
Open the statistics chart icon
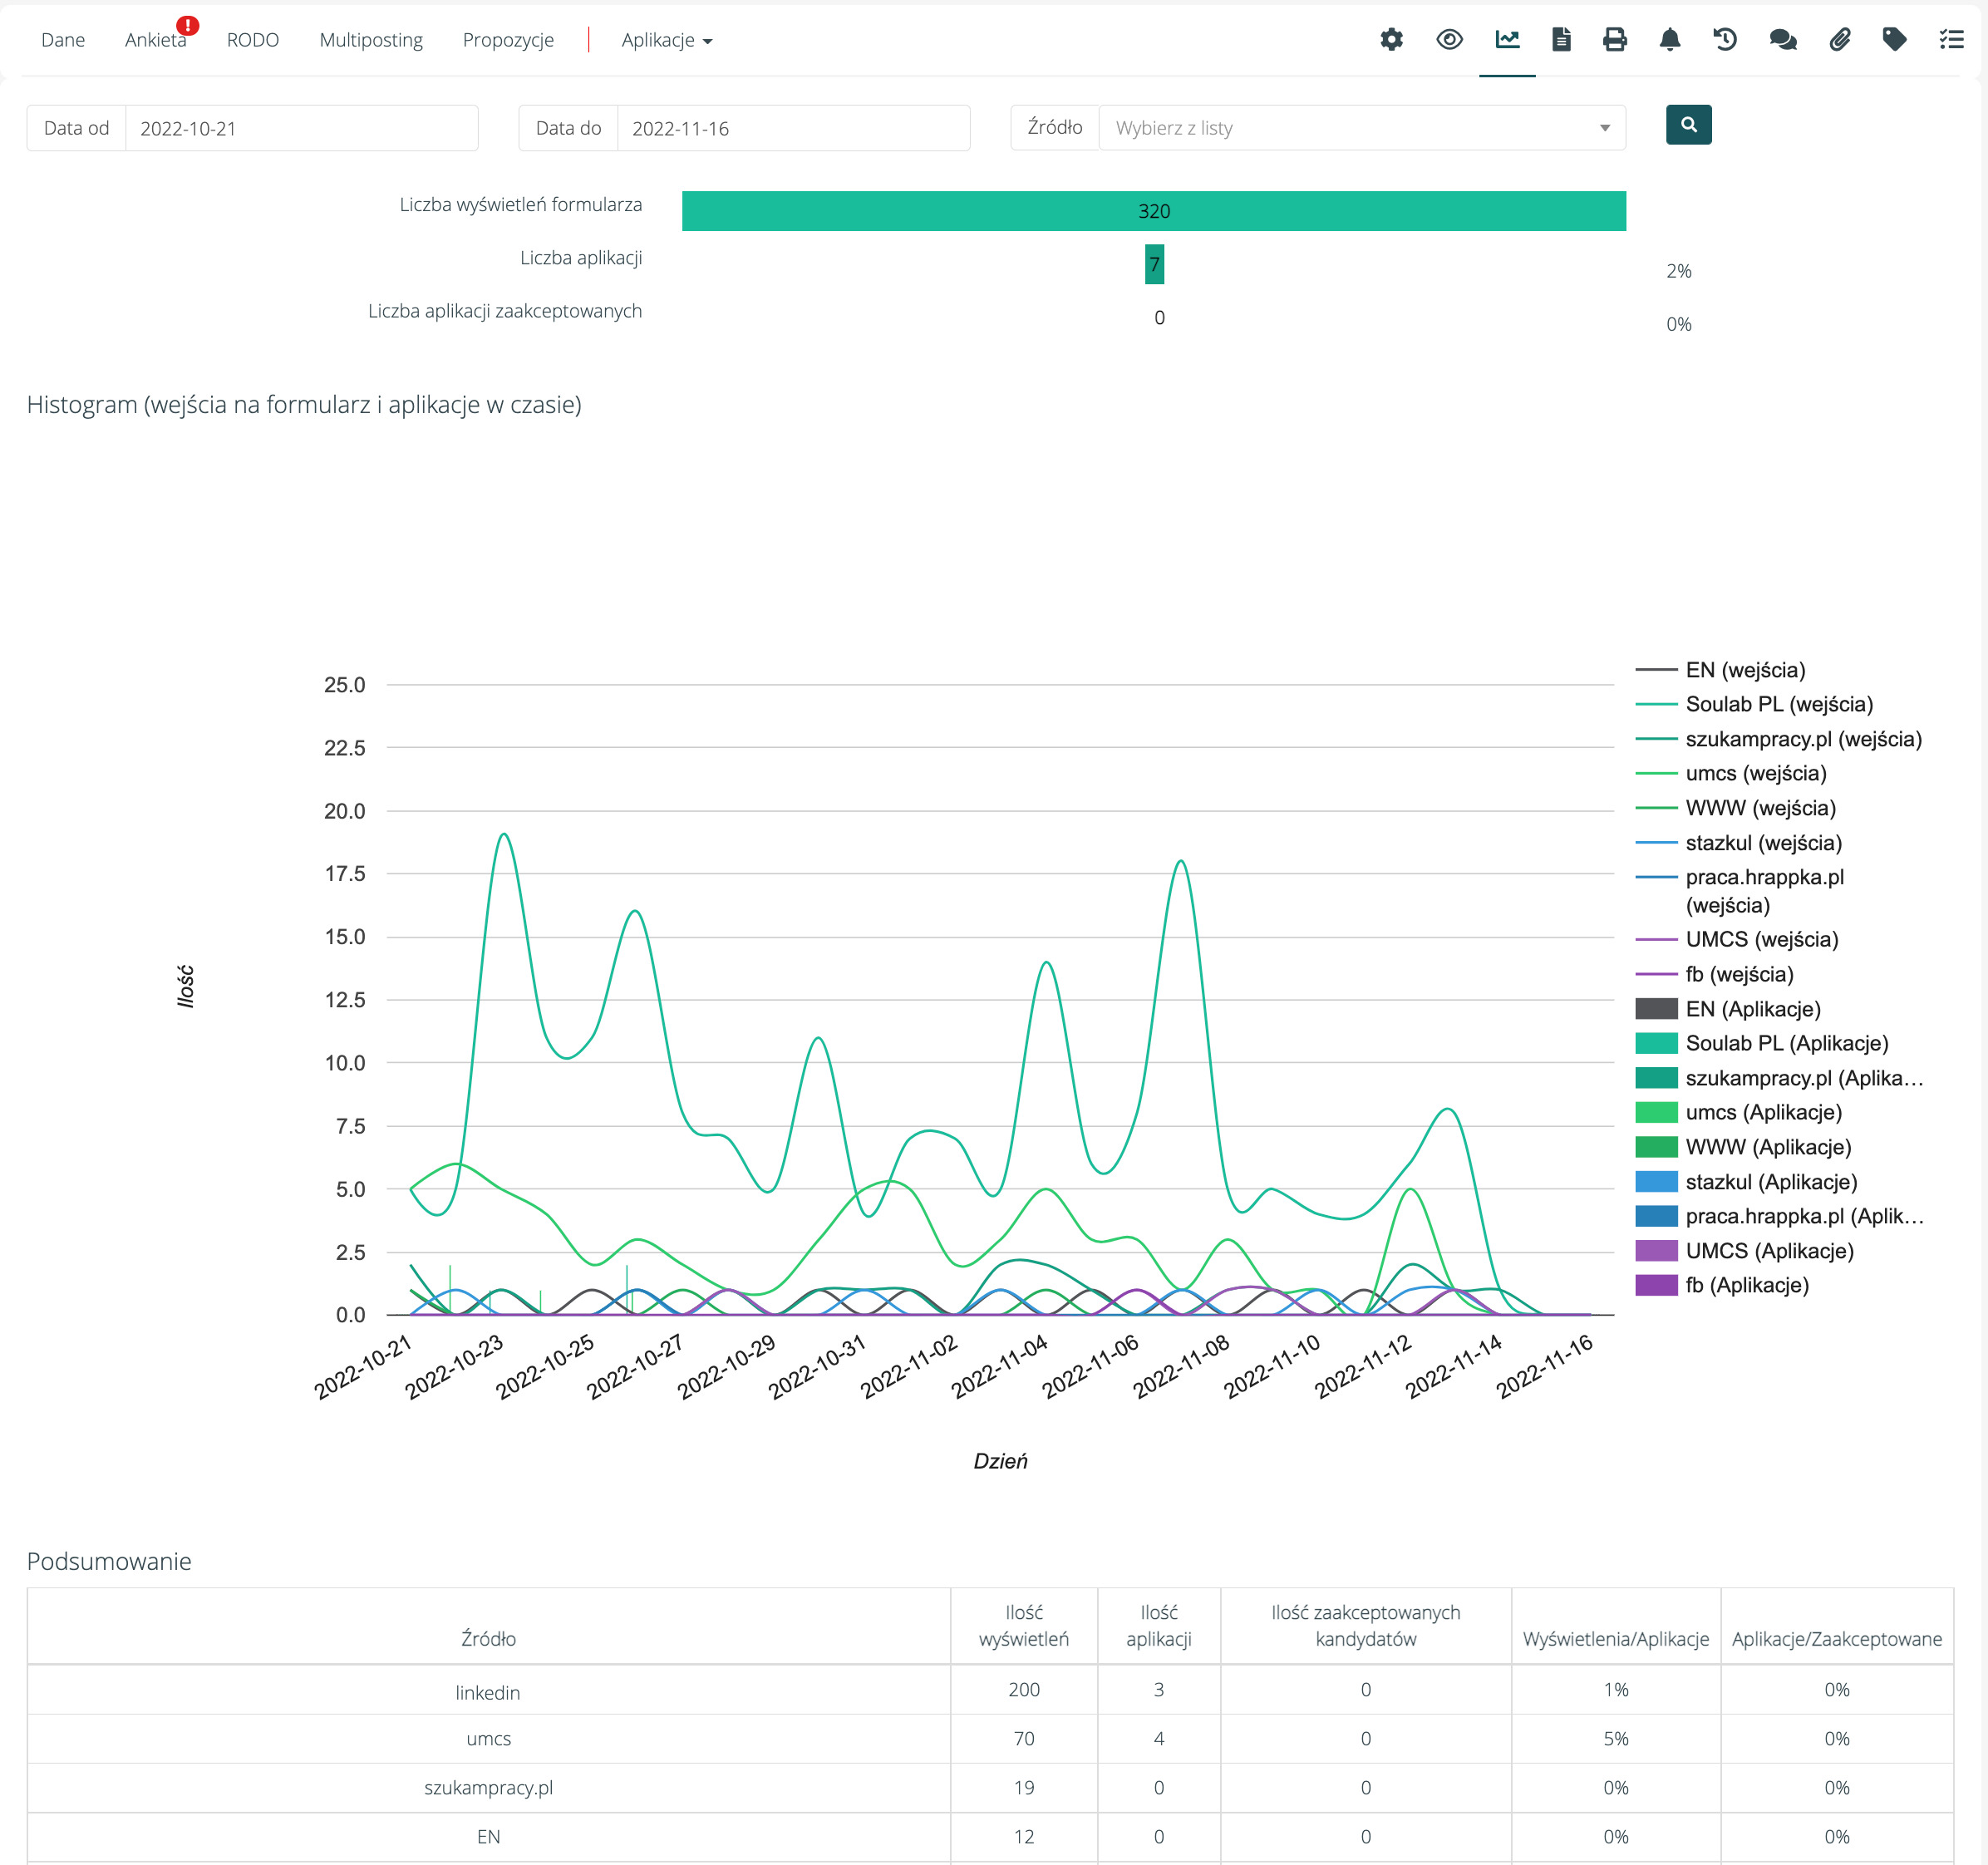point(1507,40)
